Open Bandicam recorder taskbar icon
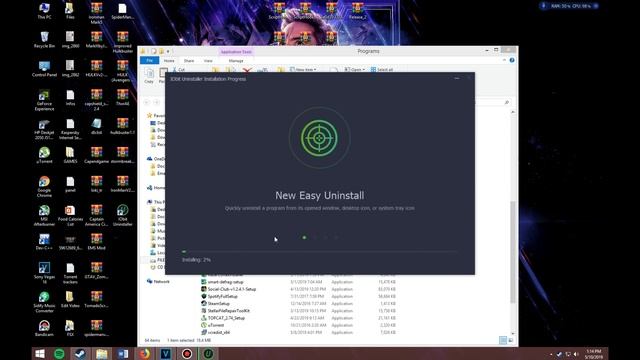The height and width of the screenshot is (360, 640). click(x=187, y=353)
